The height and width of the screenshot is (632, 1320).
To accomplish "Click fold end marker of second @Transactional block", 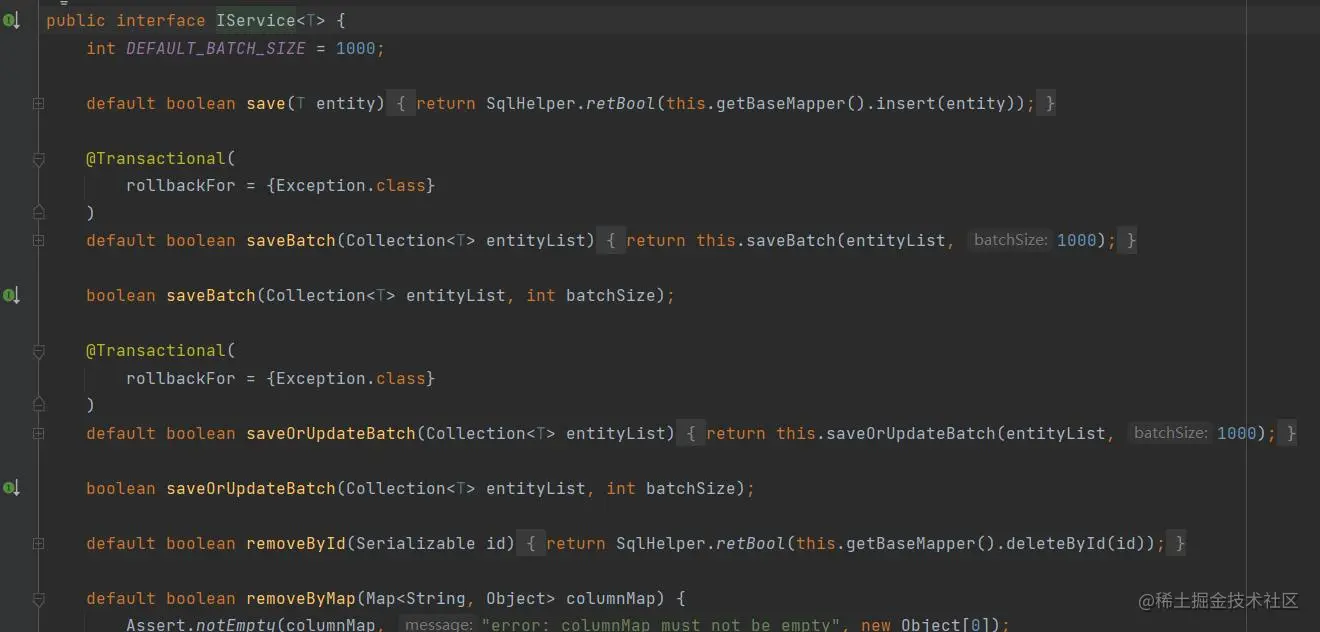I will point(38,405).
